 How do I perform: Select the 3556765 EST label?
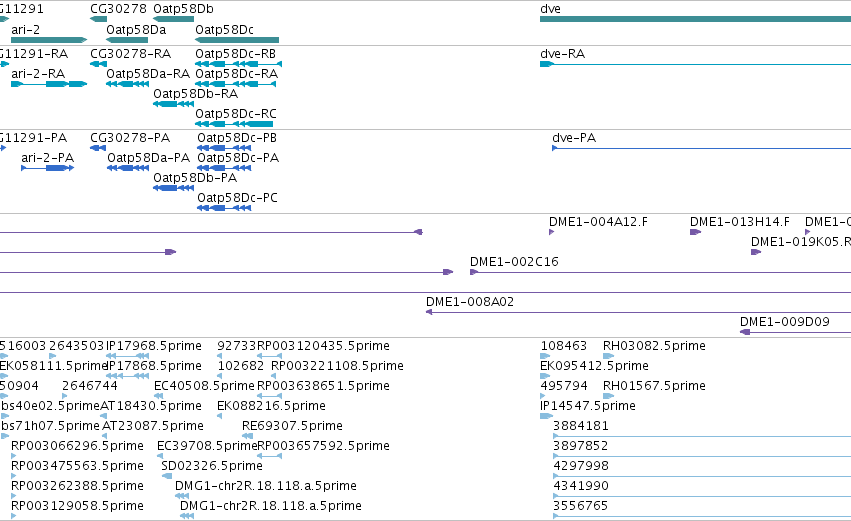581,506
